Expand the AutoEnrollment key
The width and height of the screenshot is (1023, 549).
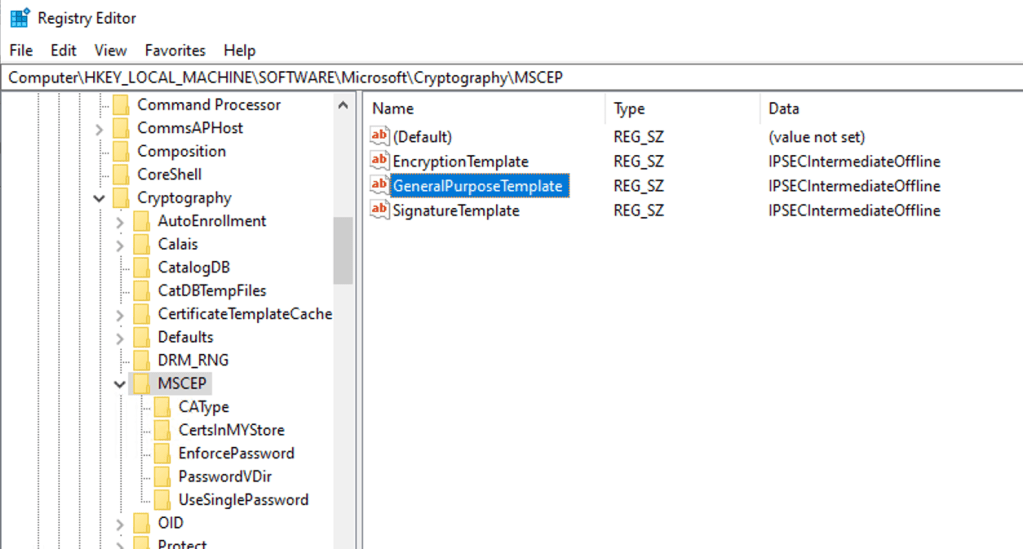point(119,221)
